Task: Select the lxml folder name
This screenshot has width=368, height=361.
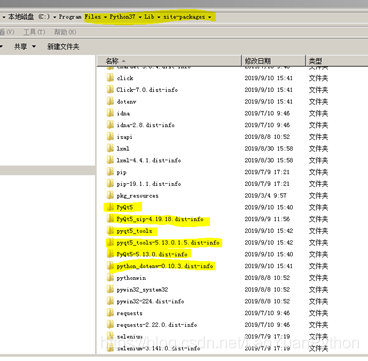Action: click(x=123, y=149)
